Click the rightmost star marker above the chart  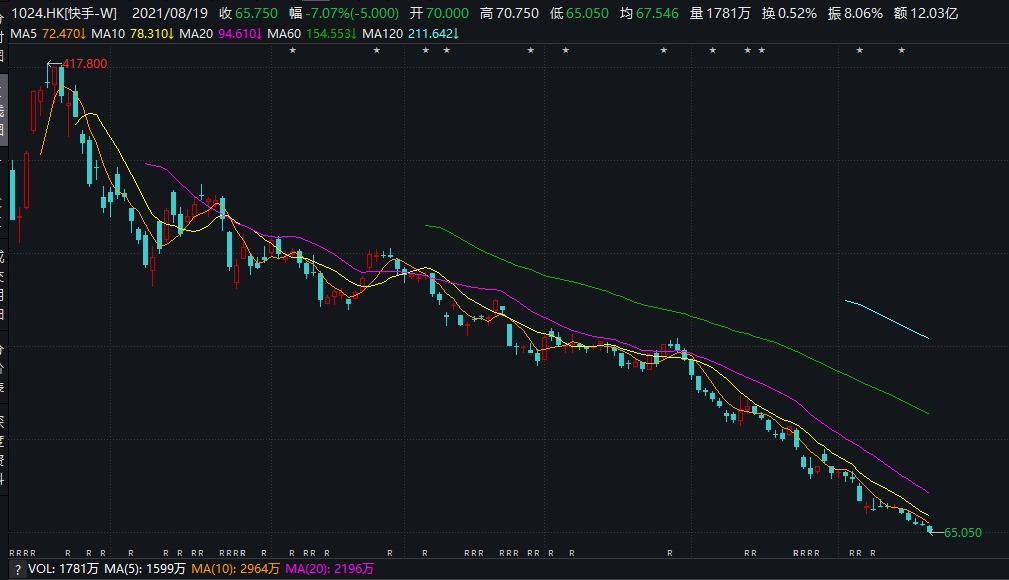click(x=902, y=50)
